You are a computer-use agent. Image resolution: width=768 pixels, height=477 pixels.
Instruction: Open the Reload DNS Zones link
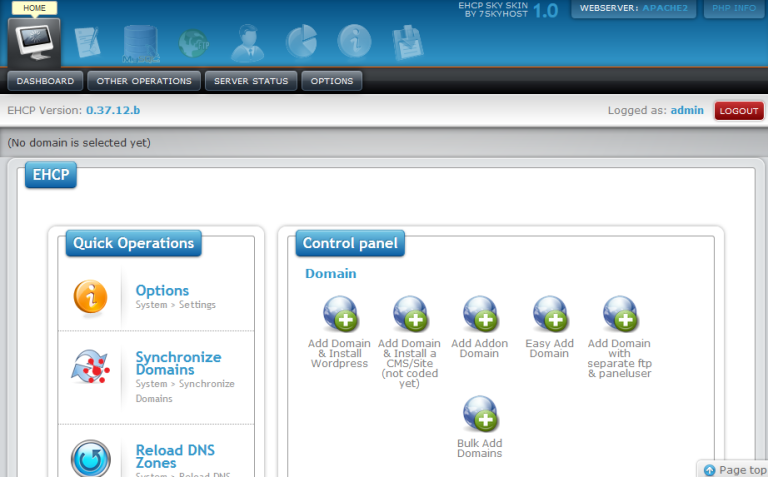pos(175,456)
